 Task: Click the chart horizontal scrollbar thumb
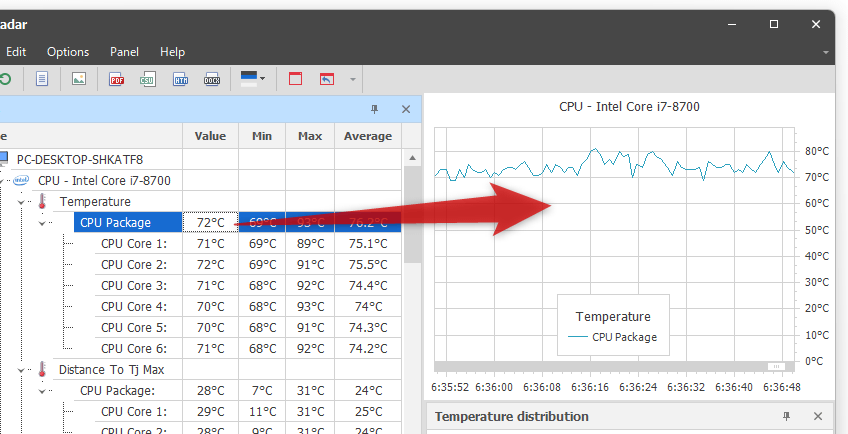click(x=776, y=366)
